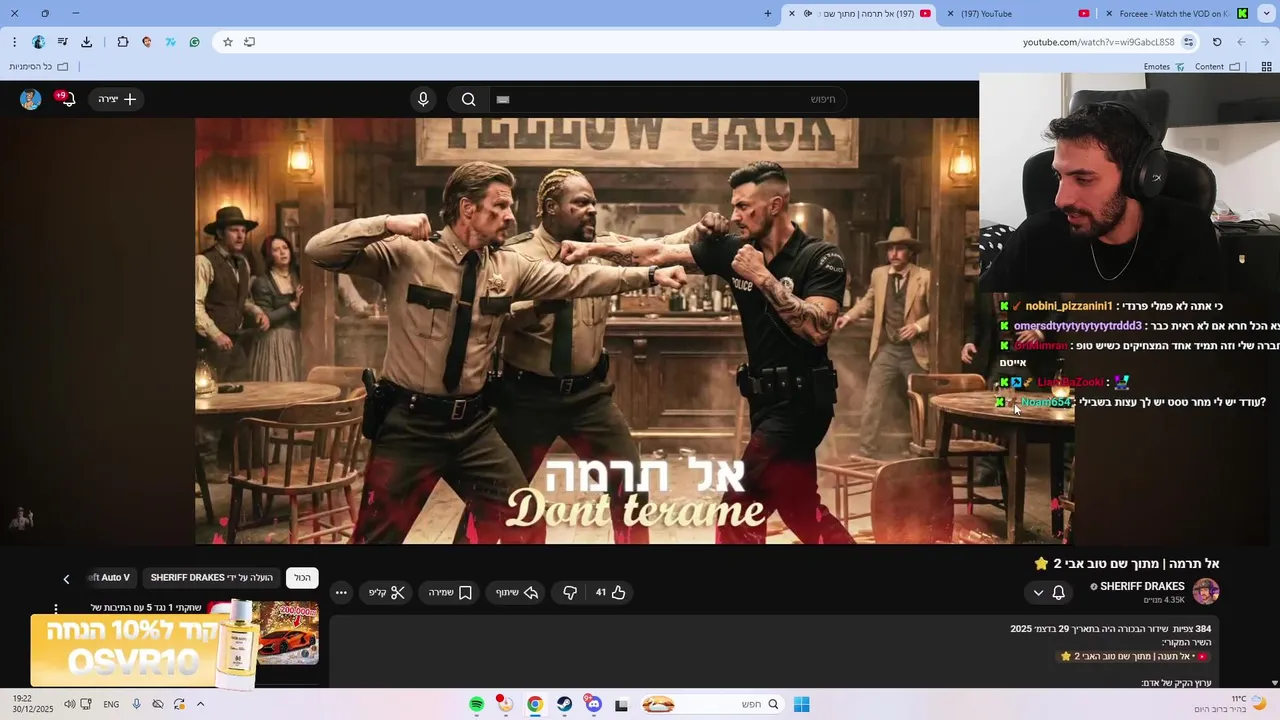Click the green Grammarly extension icon

(x=194, y=42)
